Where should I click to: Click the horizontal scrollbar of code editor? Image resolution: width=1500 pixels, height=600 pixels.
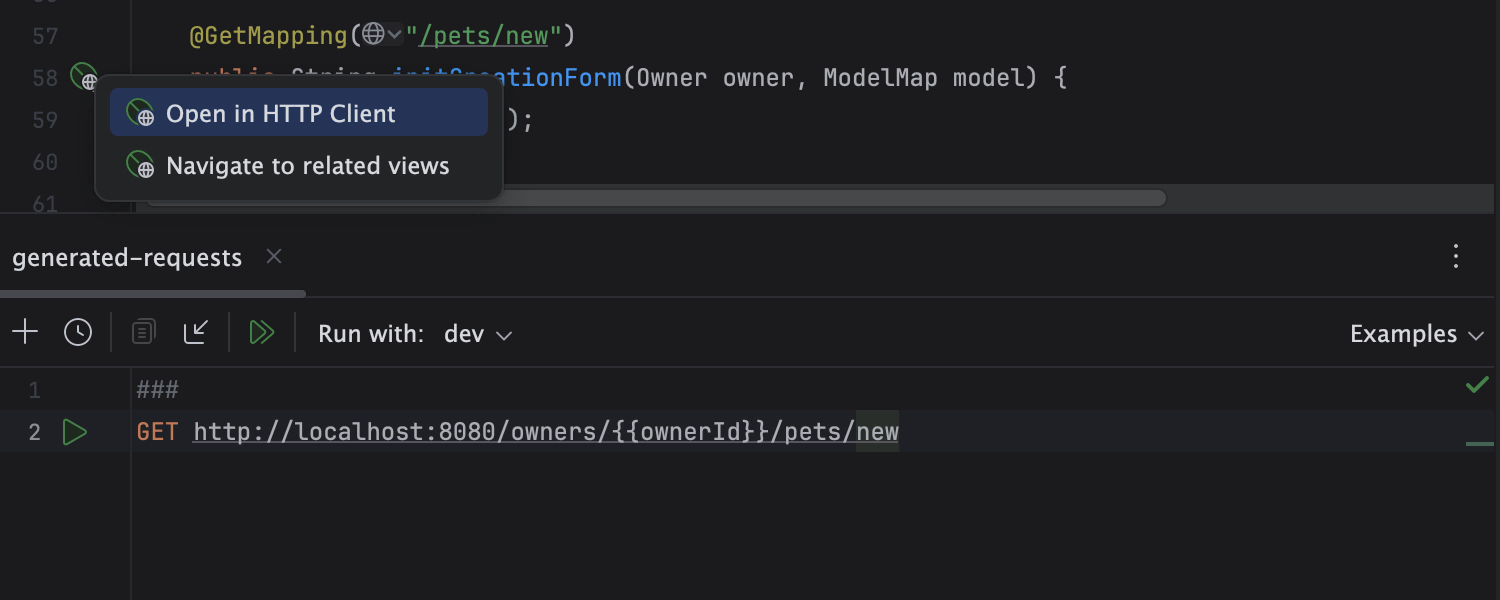(x=657, y=198)
